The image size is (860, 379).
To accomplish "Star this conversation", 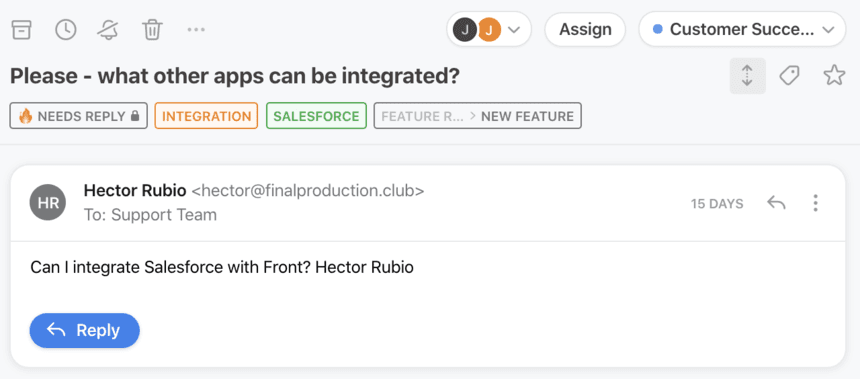I will click(834, 75).
